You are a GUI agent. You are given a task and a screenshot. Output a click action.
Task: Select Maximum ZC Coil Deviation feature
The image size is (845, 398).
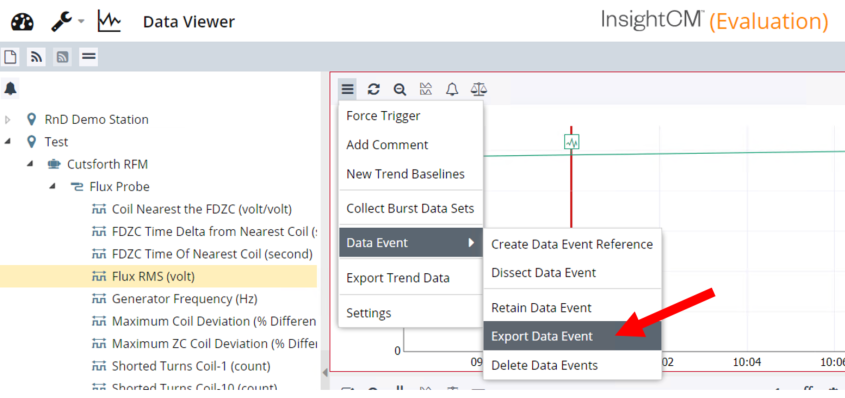coord(214,344)
